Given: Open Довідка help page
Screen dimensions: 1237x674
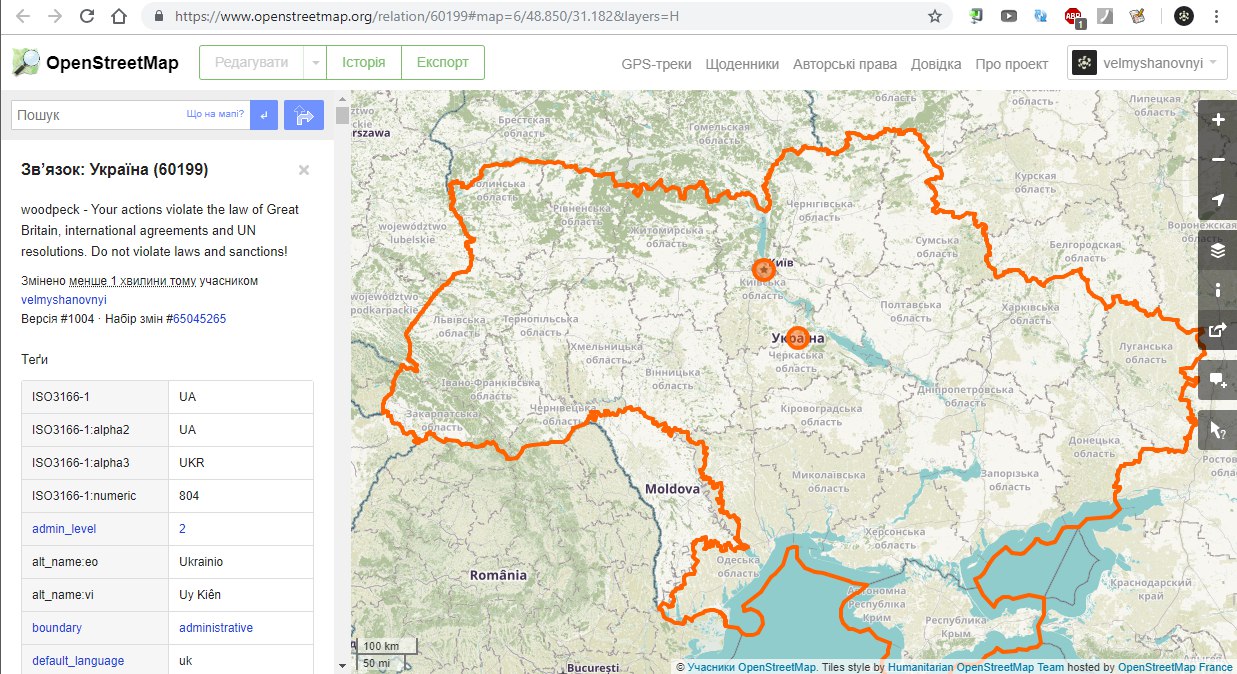Looking at the screenshot, I should point(936,63).
